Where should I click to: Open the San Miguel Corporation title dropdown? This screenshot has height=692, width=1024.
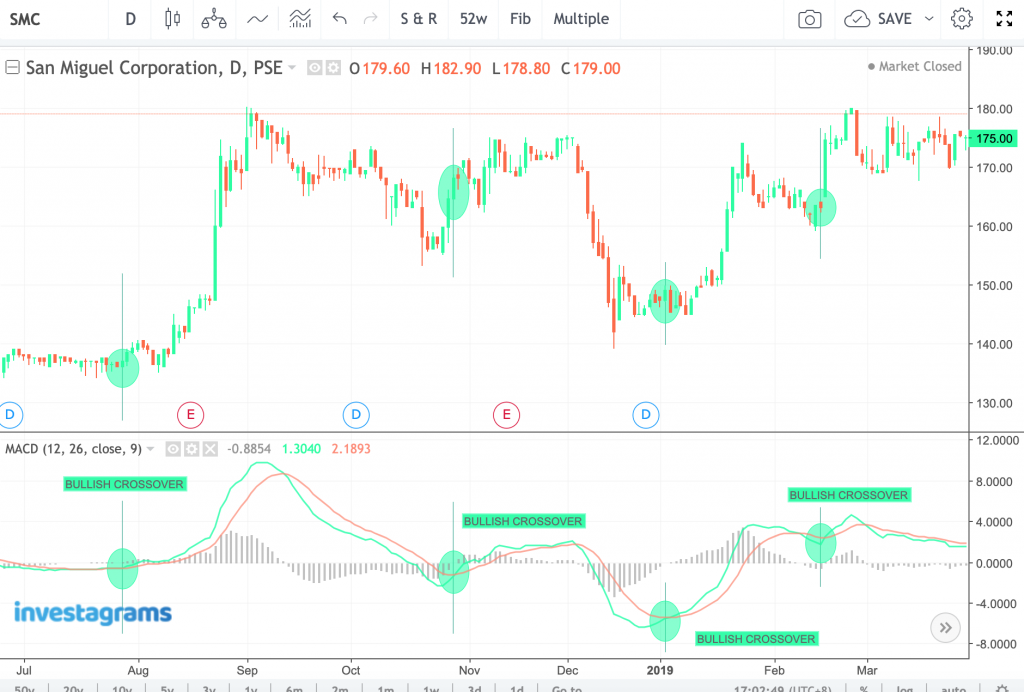pyautogui.click(x=291, y=68)
